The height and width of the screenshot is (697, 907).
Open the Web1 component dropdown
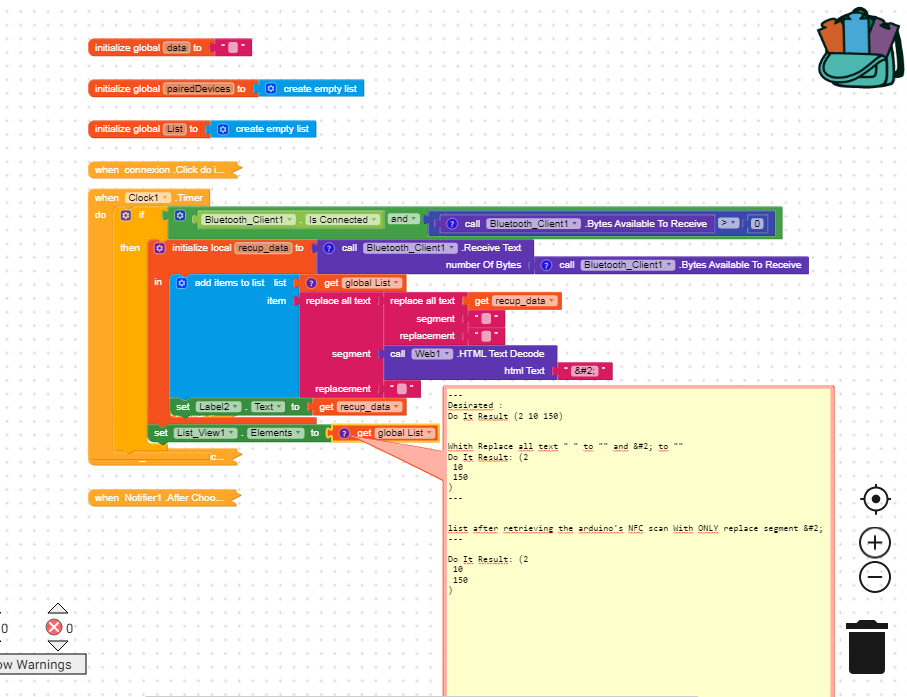[432, 354]
